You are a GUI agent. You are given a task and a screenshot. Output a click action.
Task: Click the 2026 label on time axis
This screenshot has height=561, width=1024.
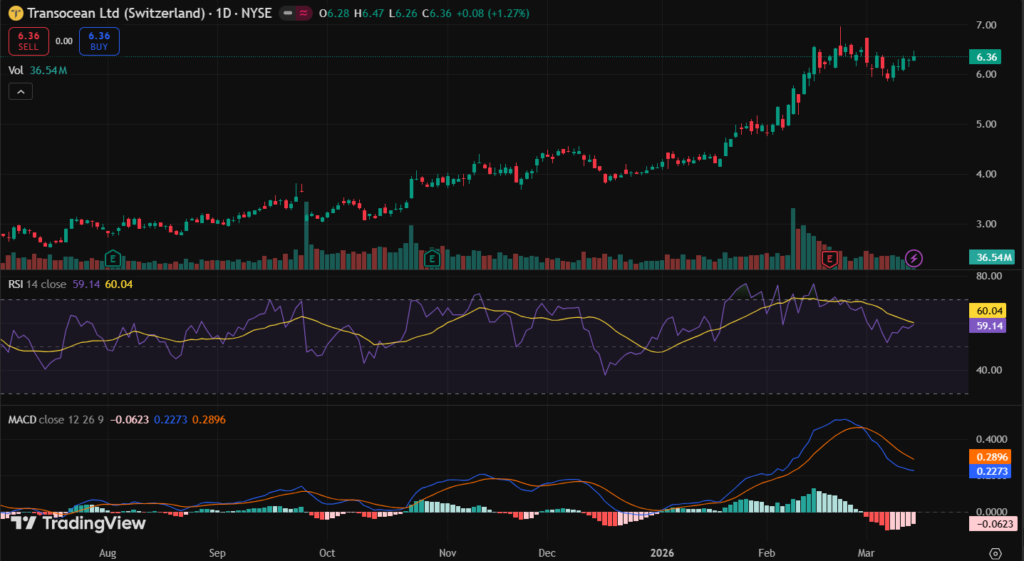click(x=662, y=552)
